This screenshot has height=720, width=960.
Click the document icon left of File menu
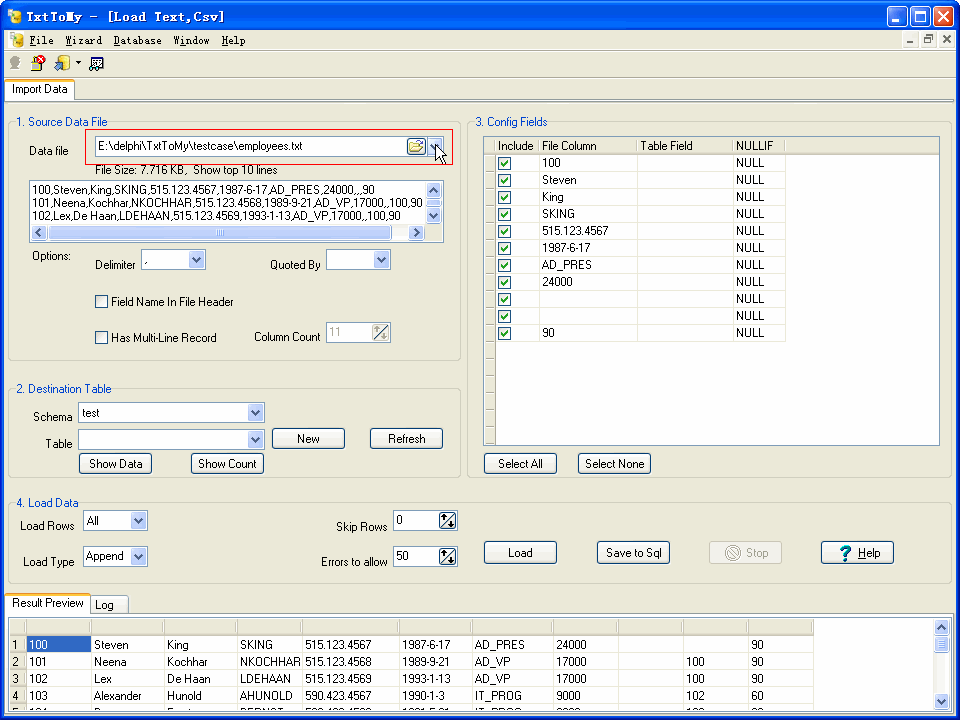[x=17, y=40]
